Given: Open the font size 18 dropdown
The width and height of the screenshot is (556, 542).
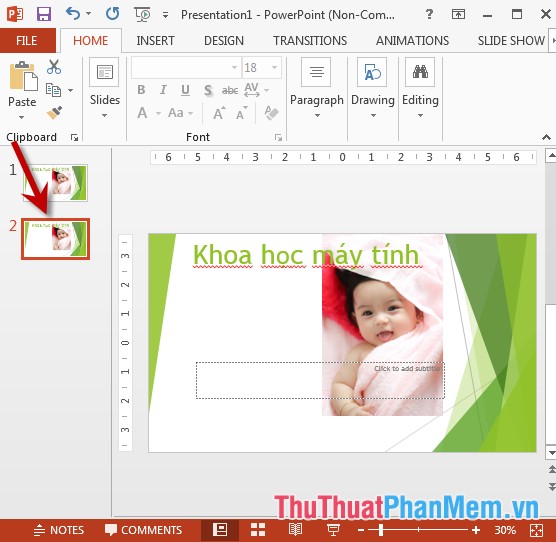Looking at the screenshot, I should click(274, 67).
